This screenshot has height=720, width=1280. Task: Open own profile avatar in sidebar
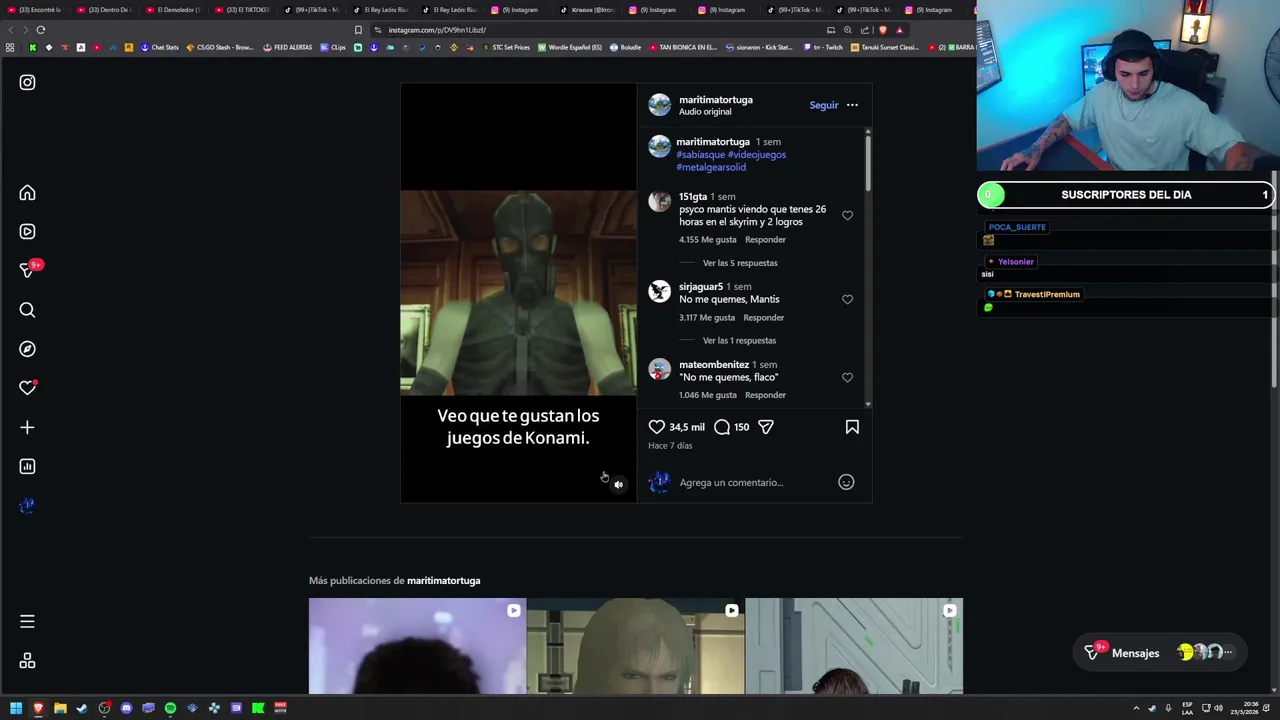27,505
